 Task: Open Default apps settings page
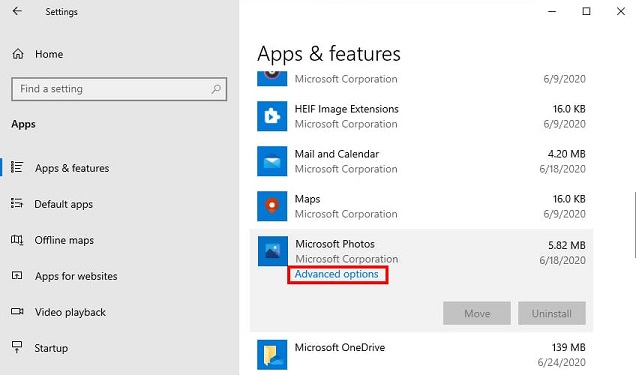64,204
